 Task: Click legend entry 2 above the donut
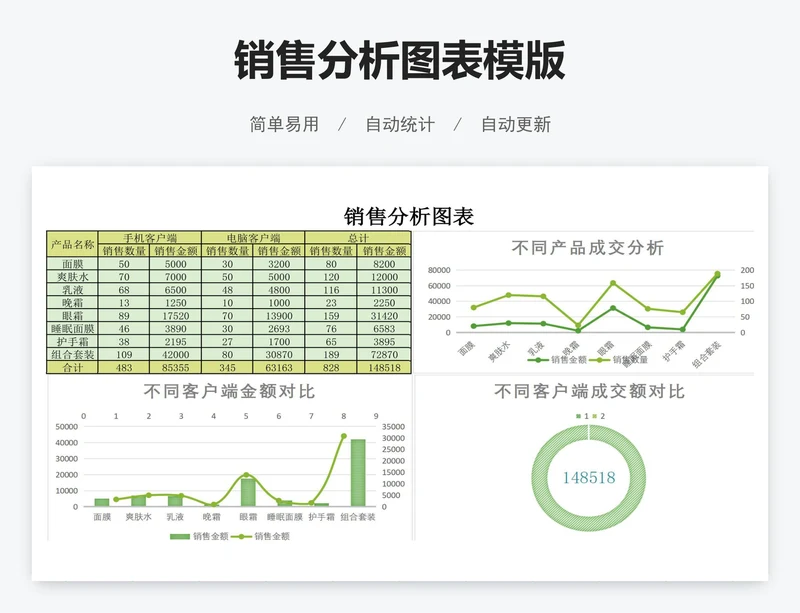point(598,416)
